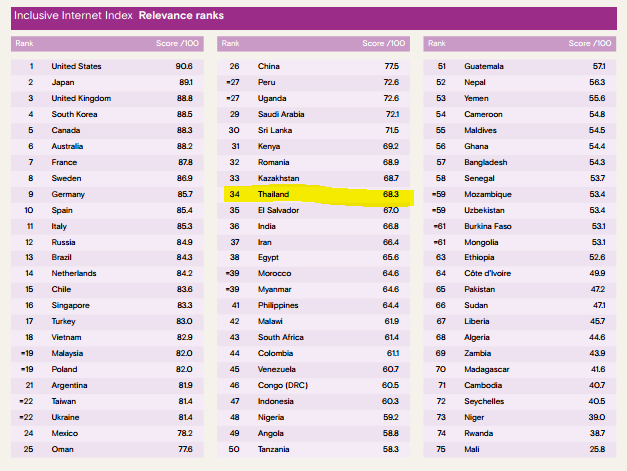Select Myanmar in the ranking
The width and height of the screenshot is (627, 471).
(x=275, y=289)
